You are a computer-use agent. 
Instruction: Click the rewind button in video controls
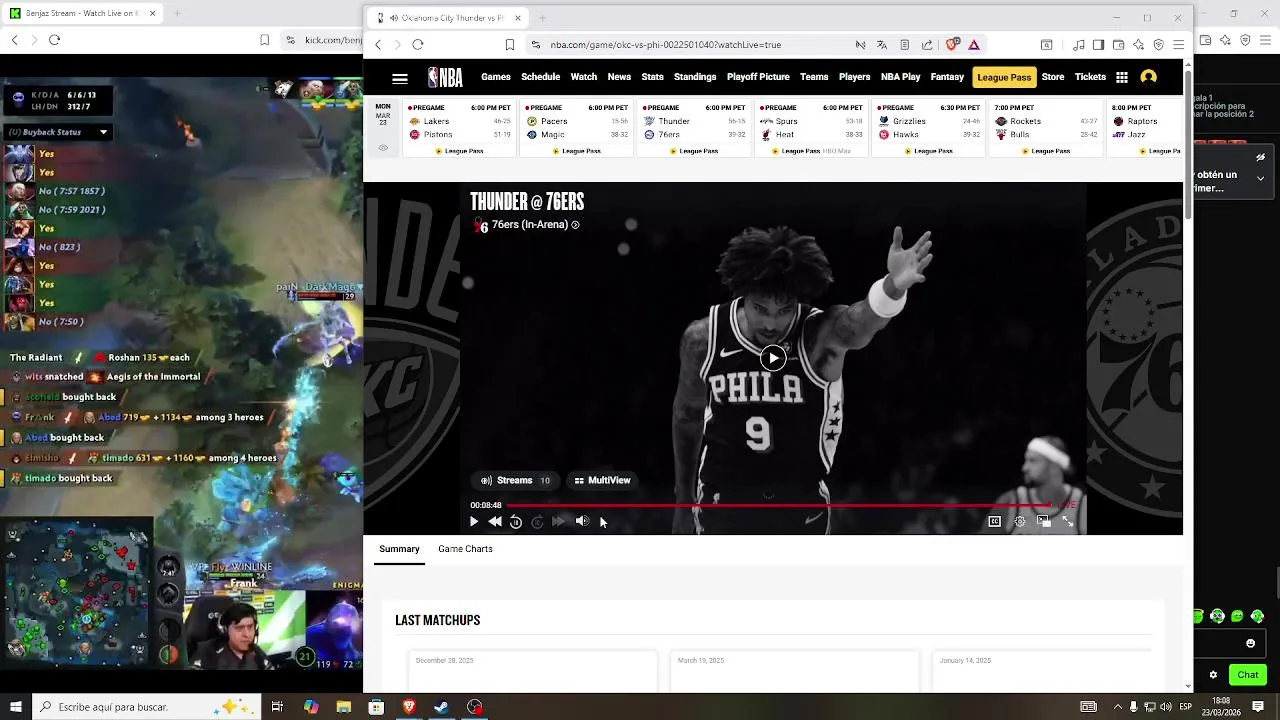point(495,521)
